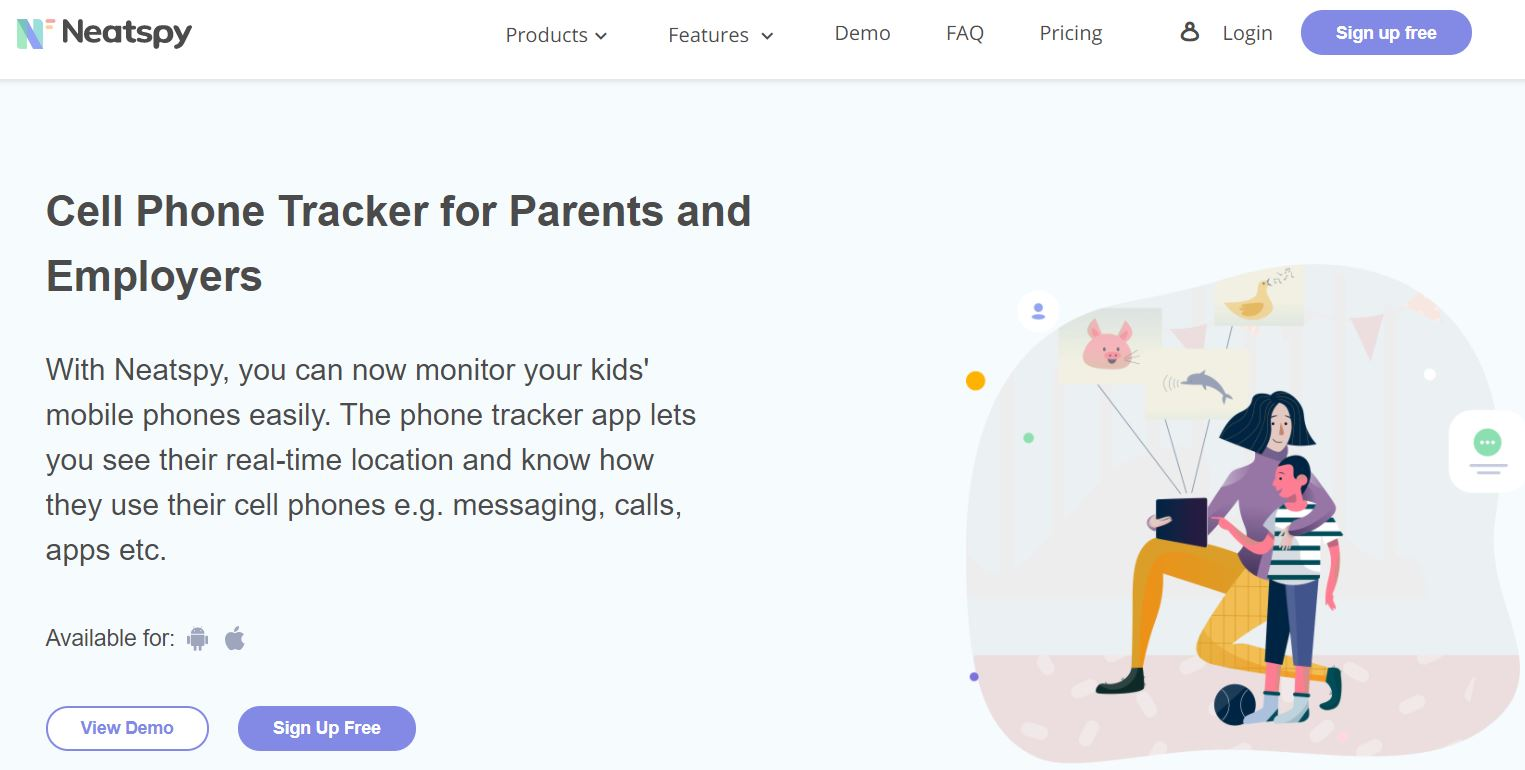1525x770 pixels.
Task: Click the Sign up free header button
Action: [x=1385, y=32]
